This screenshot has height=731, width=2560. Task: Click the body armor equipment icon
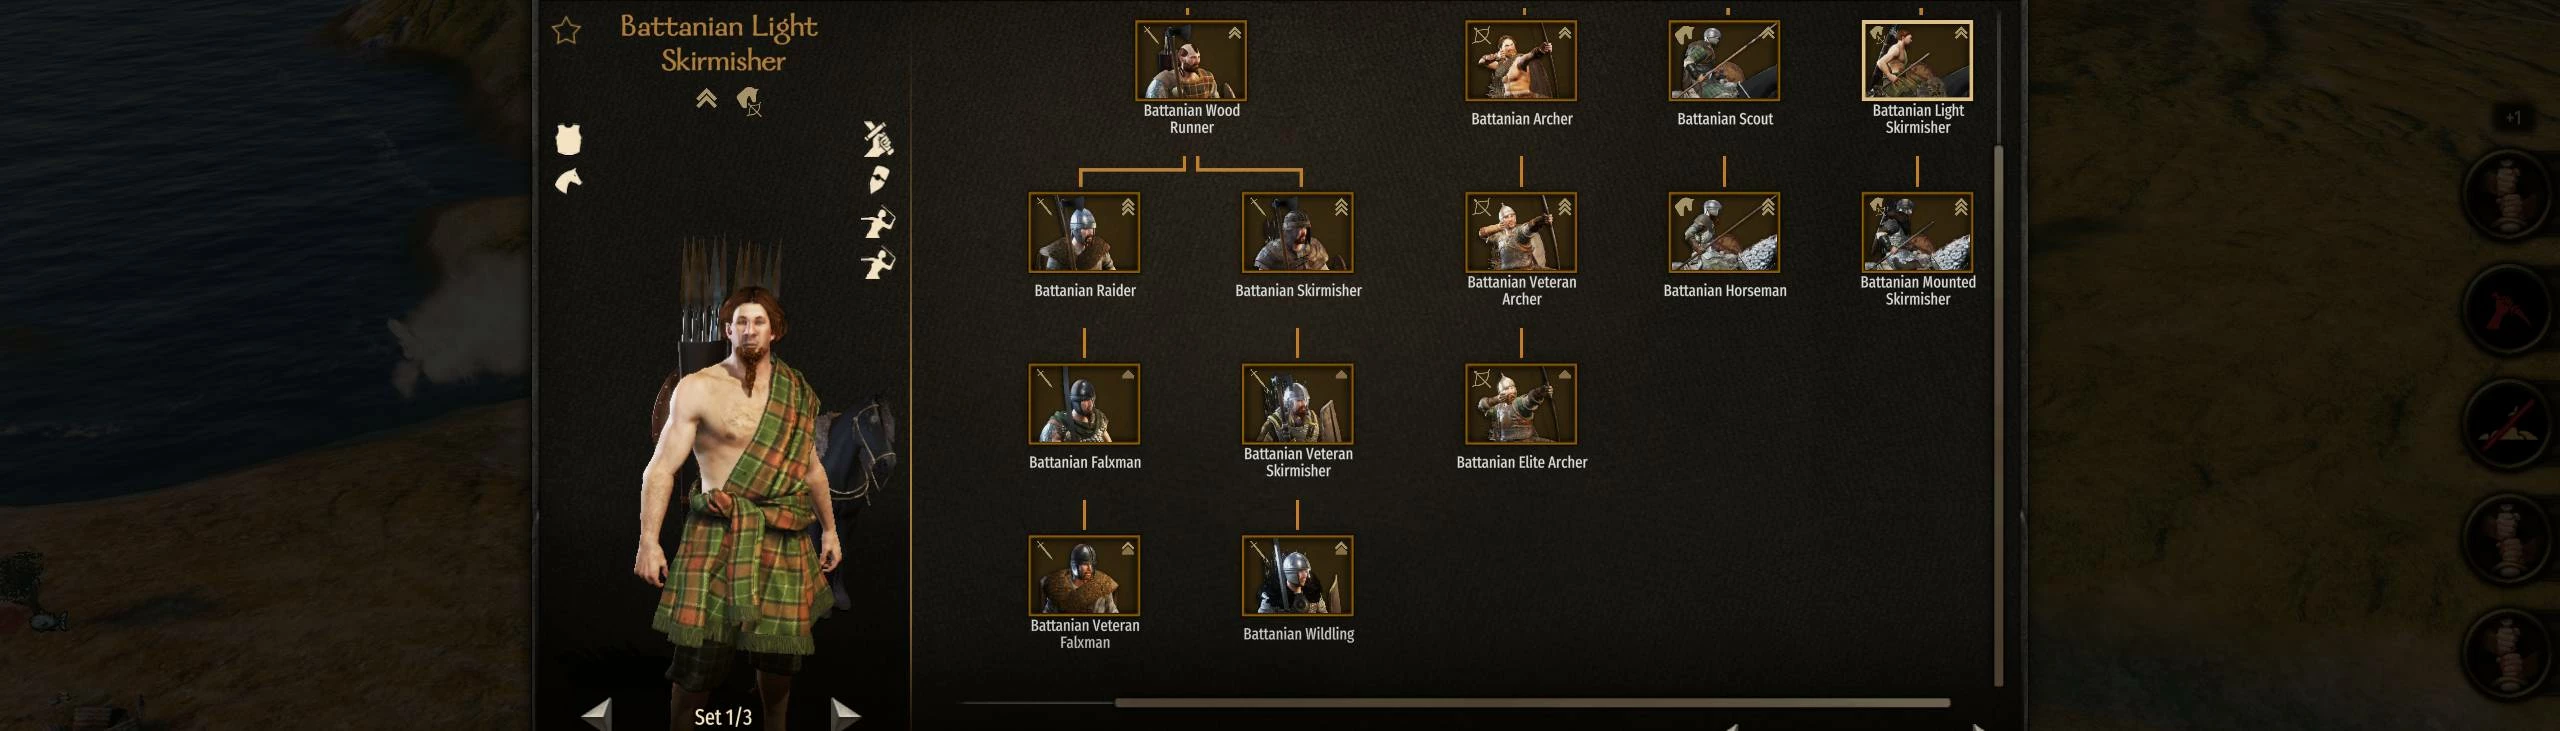click(x=569, y=139)
